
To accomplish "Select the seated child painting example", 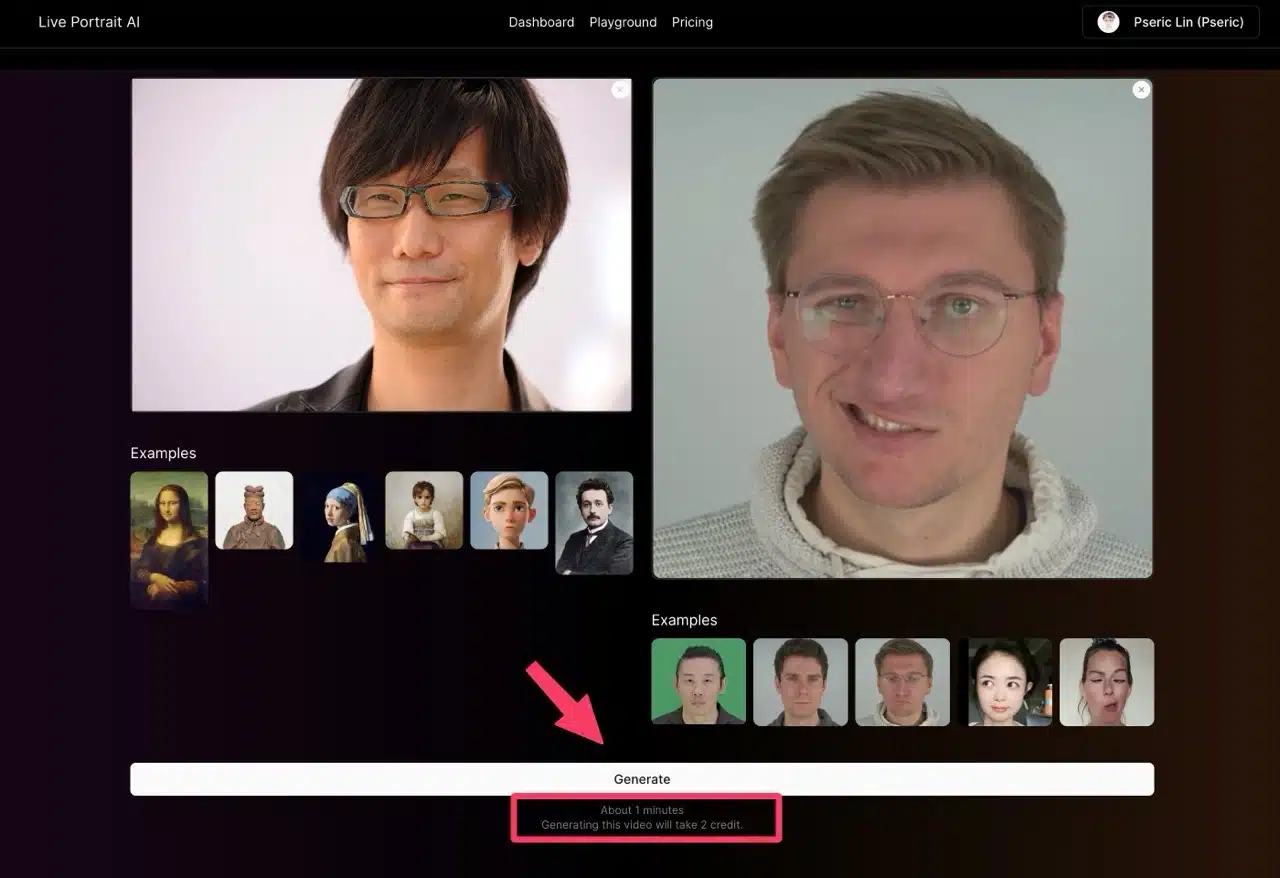I will [x=424, y=510].
